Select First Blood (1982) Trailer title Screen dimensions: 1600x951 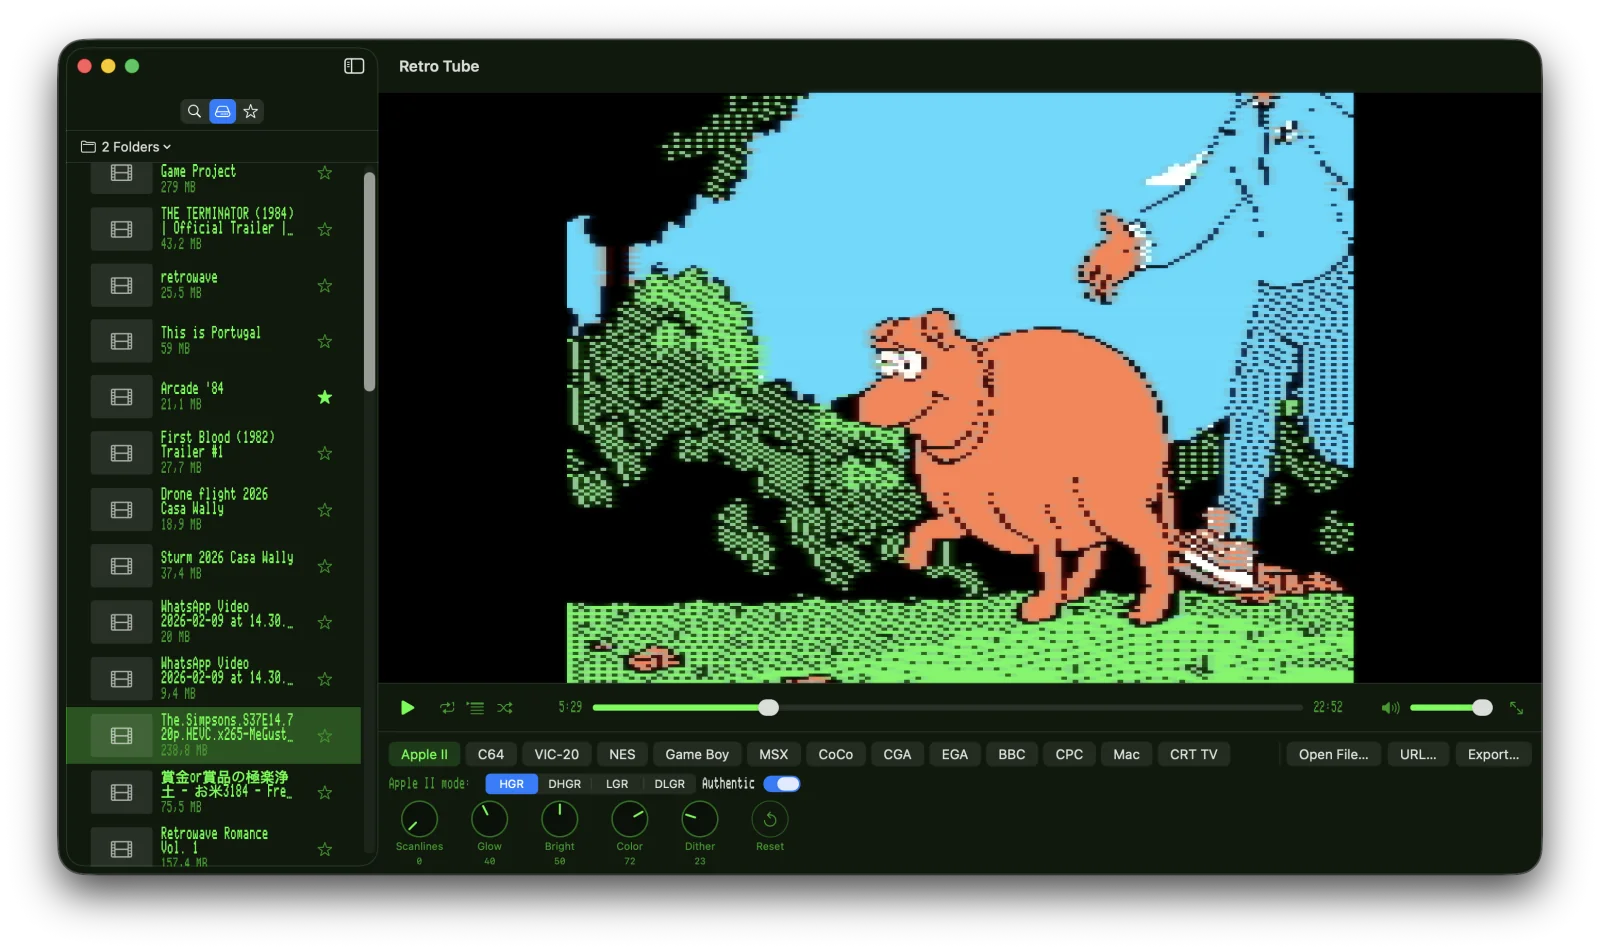point(217,445)
